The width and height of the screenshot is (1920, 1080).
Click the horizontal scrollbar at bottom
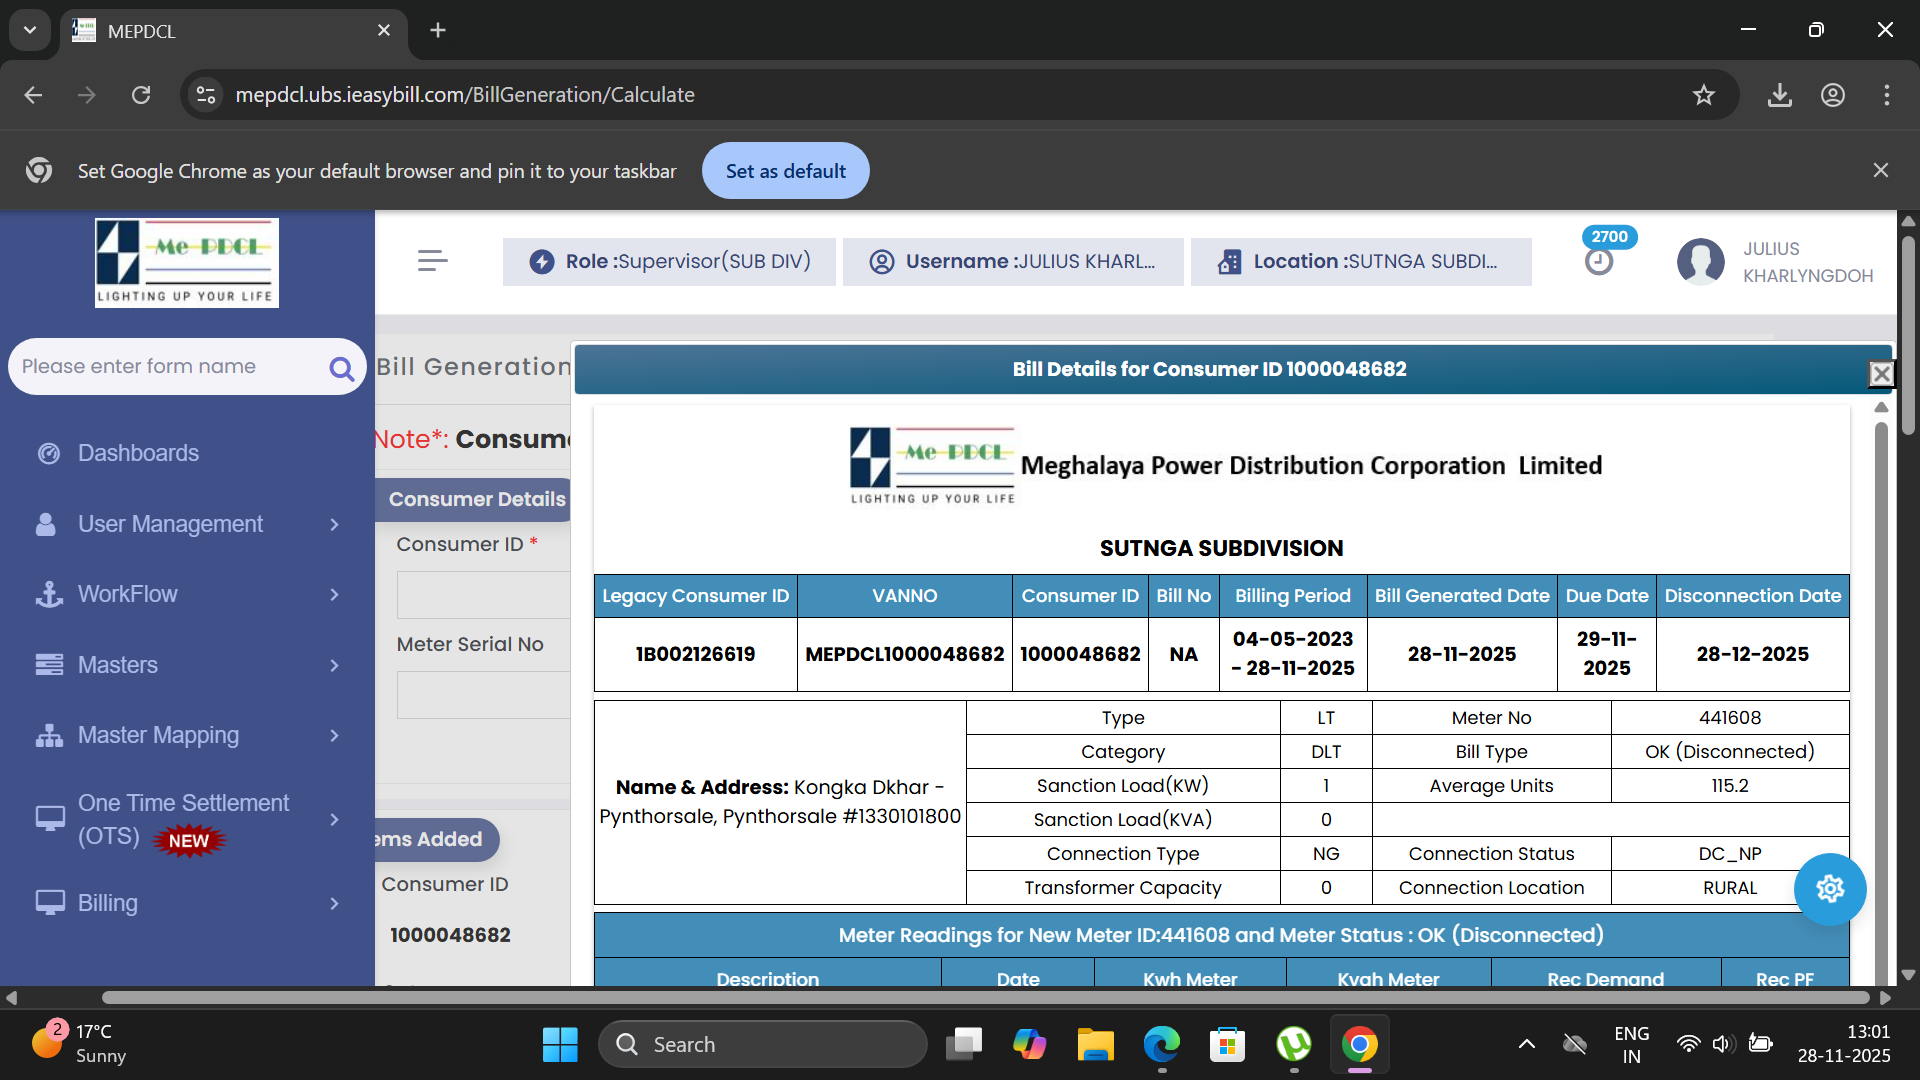(985, 997)
